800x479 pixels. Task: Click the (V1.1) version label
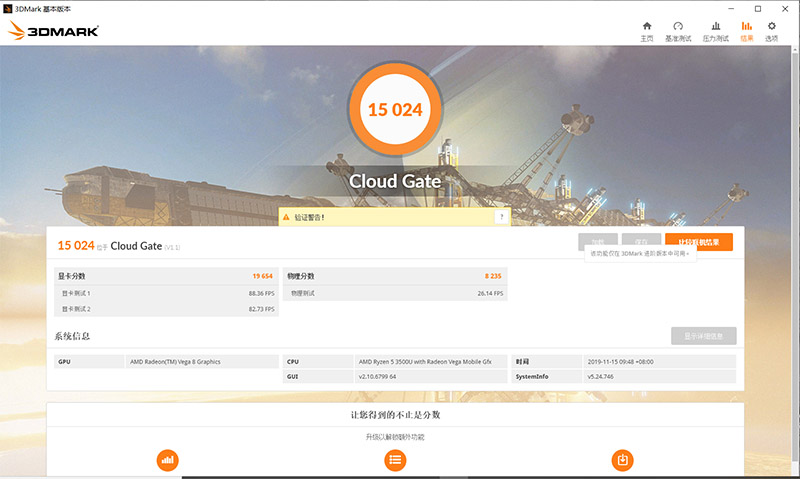point(172,247)
